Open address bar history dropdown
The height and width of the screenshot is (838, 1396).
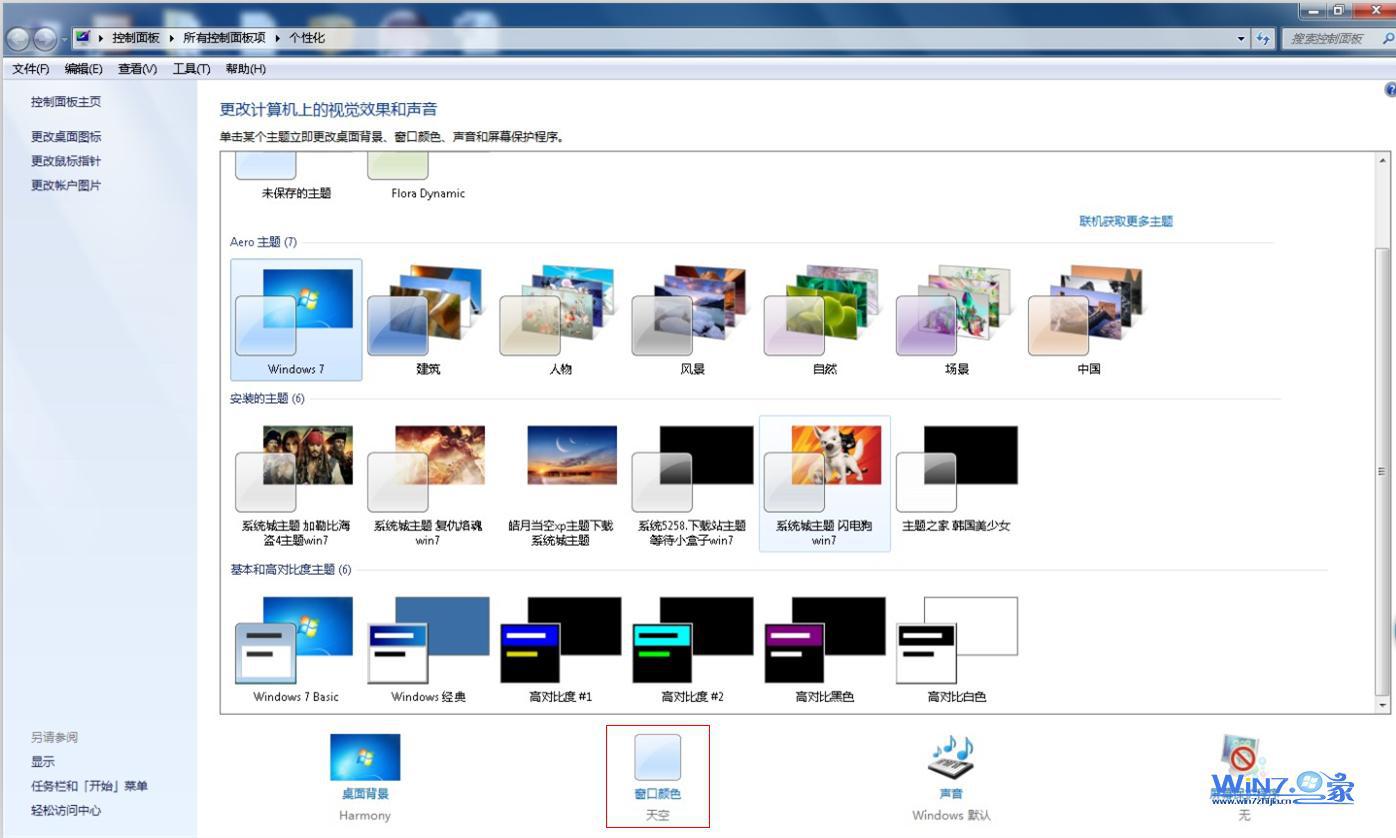coord(1241,38)
